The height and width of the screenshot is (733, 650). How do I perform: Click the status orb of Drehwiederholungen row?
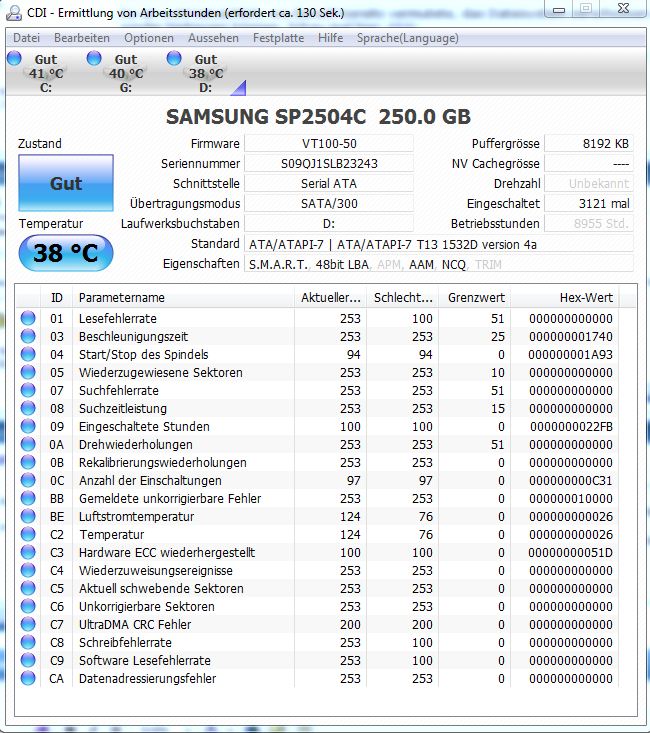click(x=28, y=444)
